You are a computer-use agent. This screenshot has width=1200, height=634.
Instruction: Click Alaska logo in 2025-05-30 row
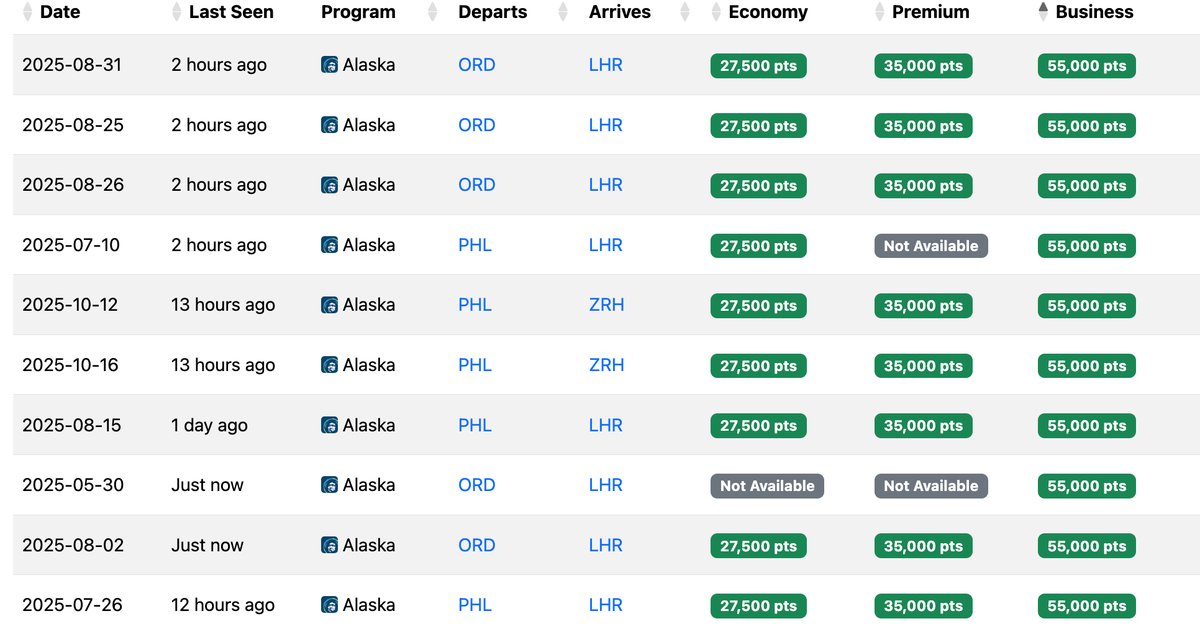coord(329,485)
